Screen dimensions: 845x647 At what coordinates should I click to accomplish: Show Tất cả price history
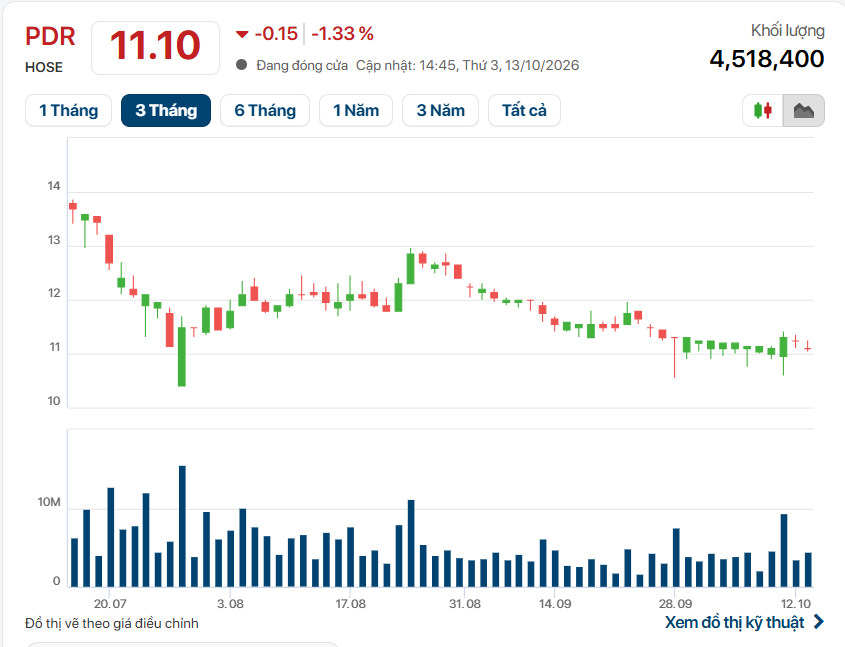tap(524, 110)
